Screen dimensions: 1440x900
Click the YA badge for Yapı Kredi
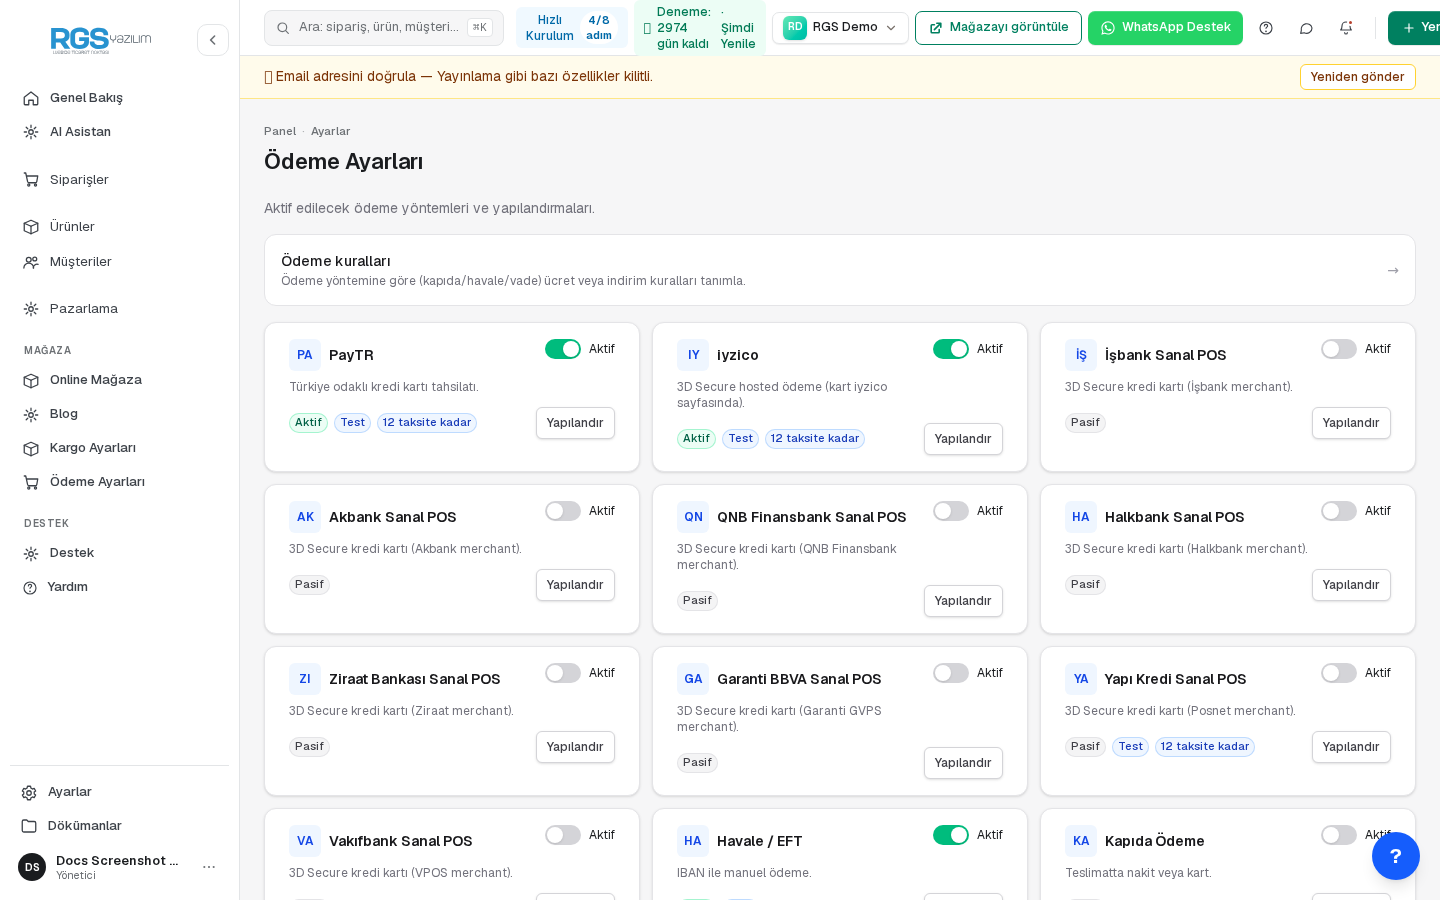[1081, 679]
